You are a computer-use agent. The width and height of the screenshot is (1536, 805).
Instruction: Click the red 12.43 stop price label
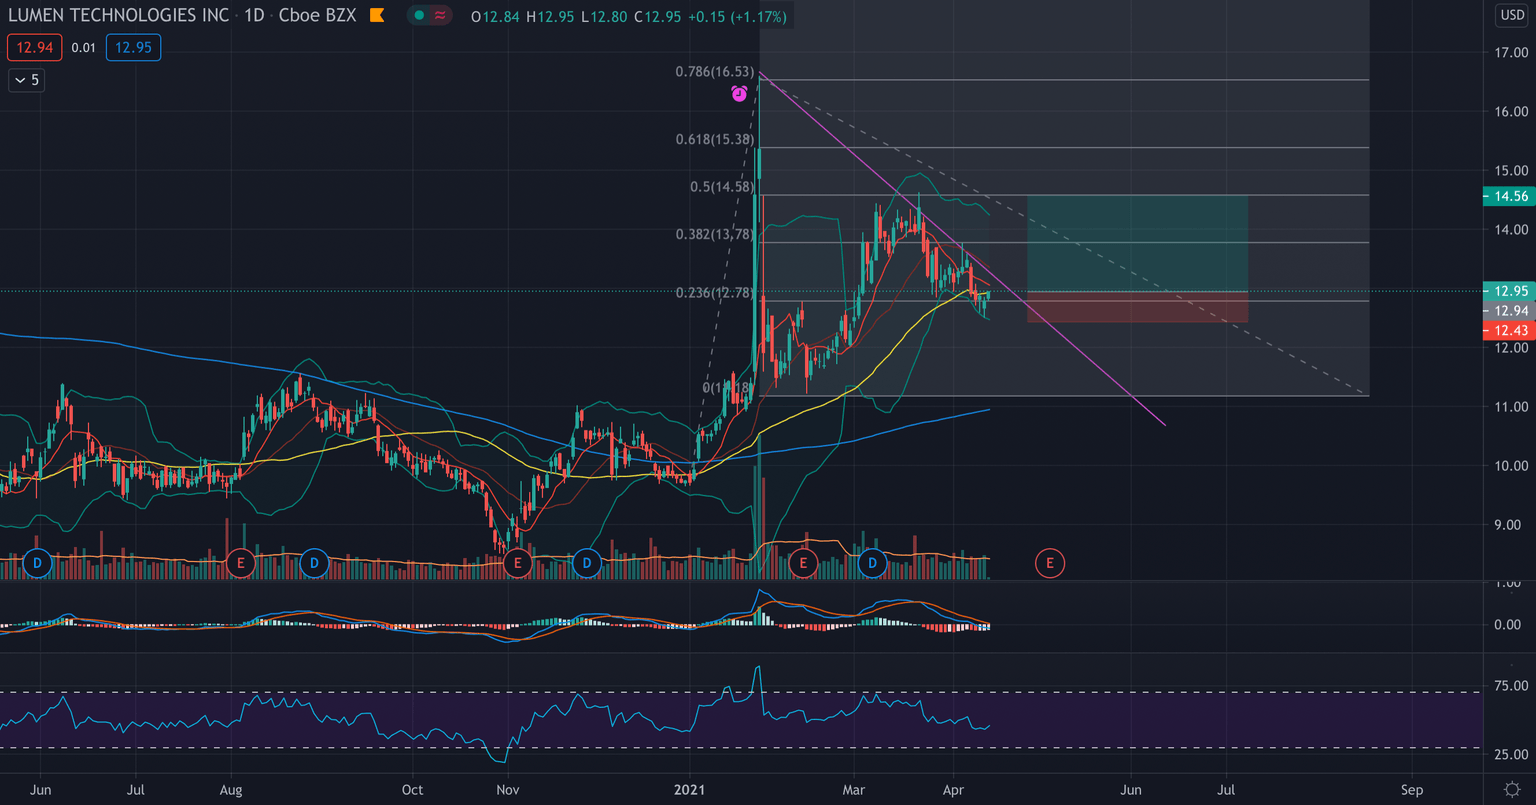(1507, 330)
